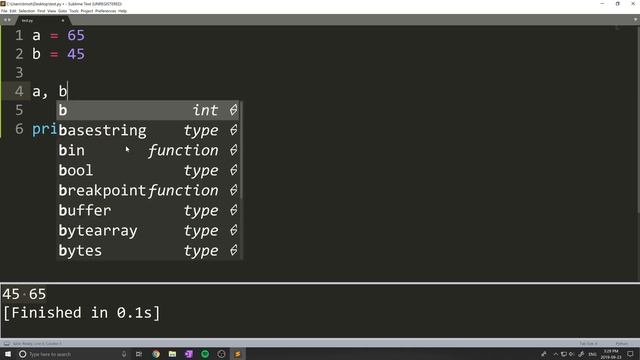This screenshot has width=640, height=360.
Task: Click the details icon beside bool
Action: point(233,170)
